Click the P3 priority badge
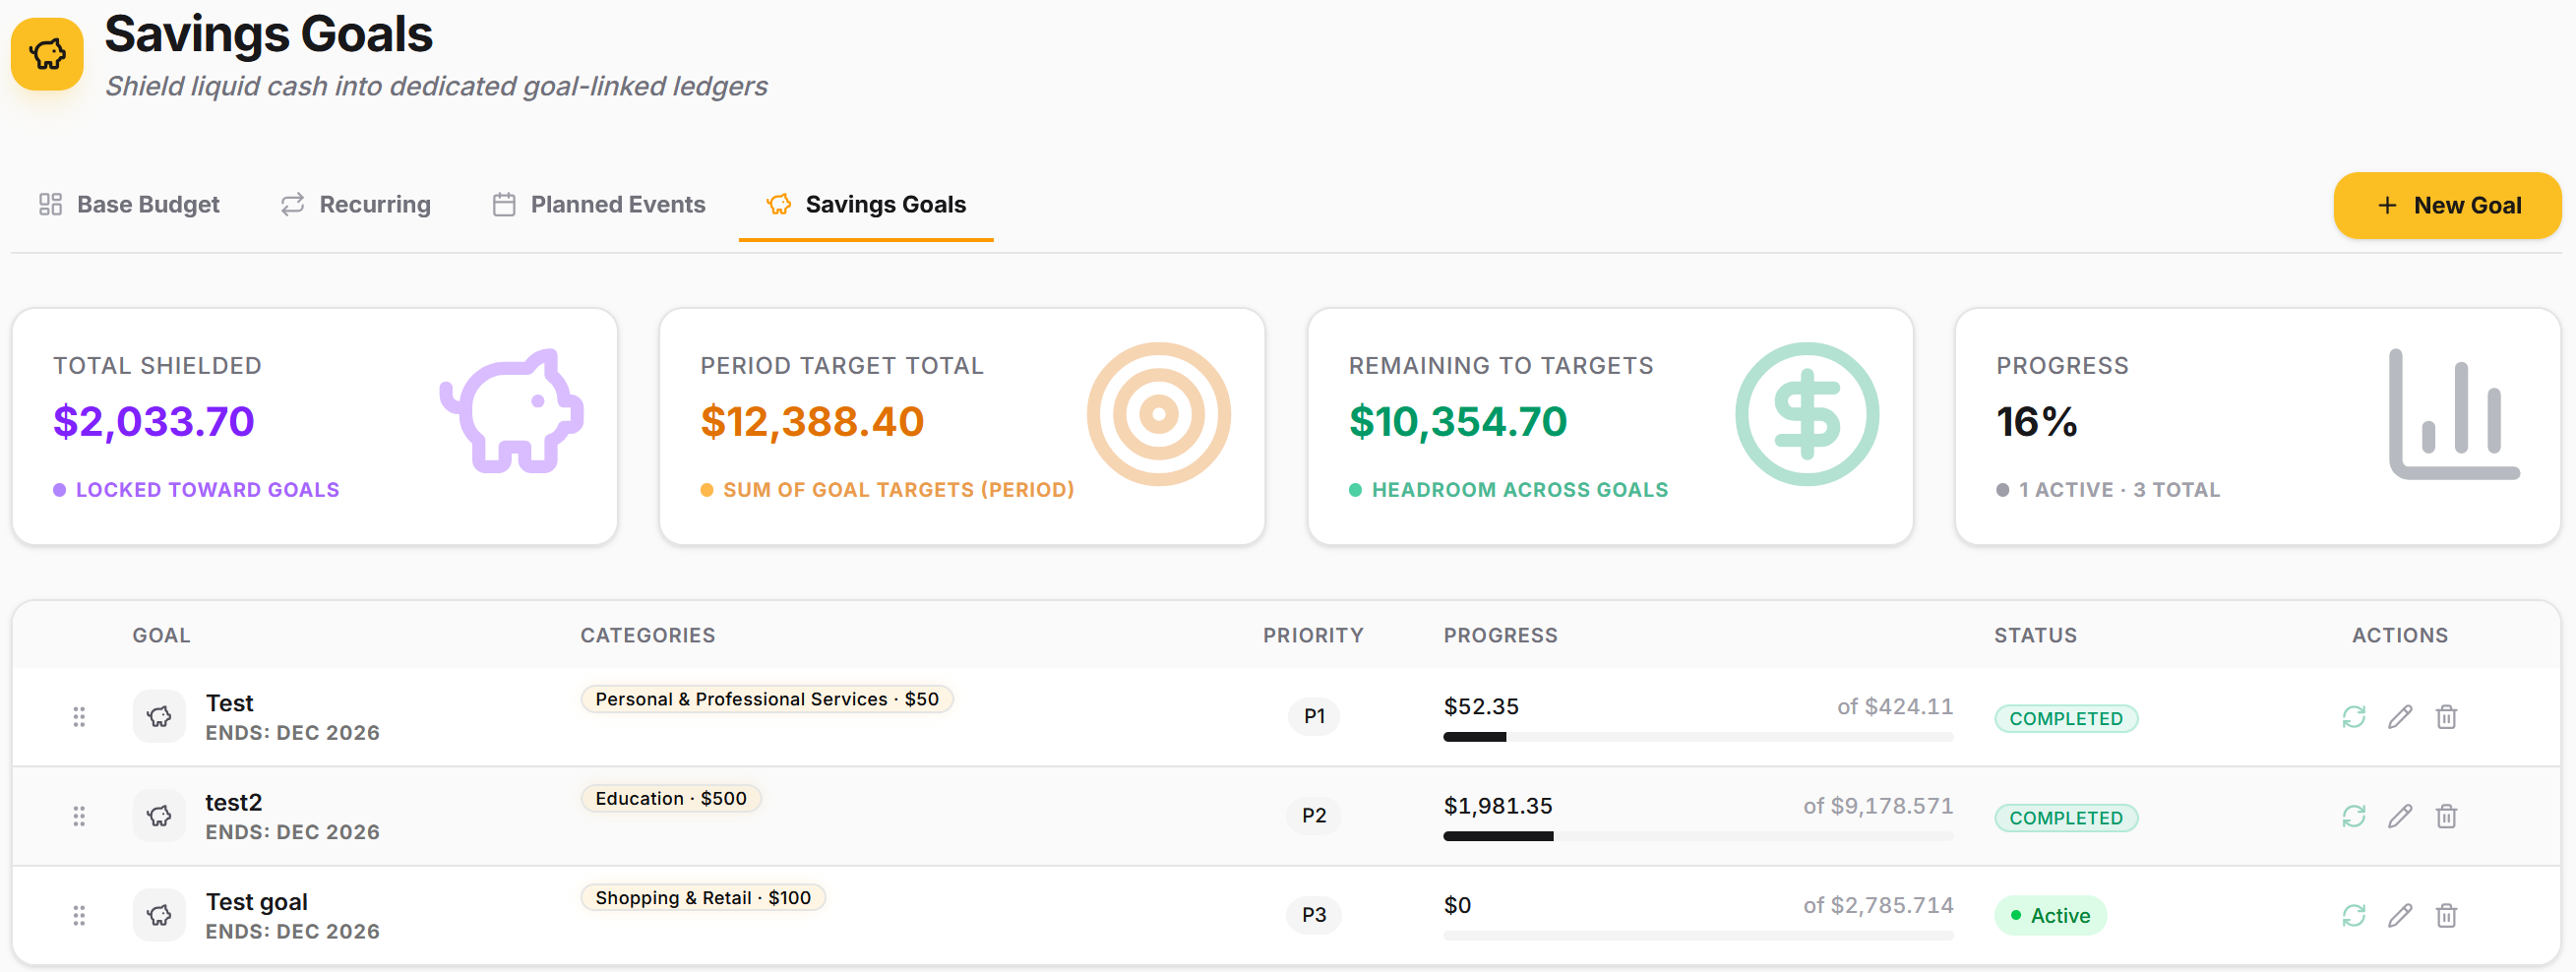Screen dimensions: 2576x972 coord(1314,914)
